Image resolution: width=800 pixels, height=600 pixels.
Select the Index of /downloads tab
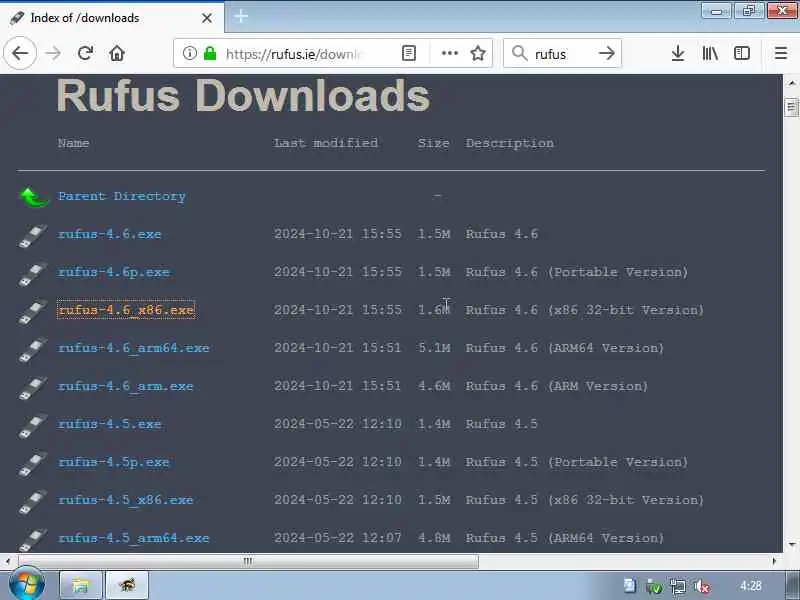tap(112, 18)
